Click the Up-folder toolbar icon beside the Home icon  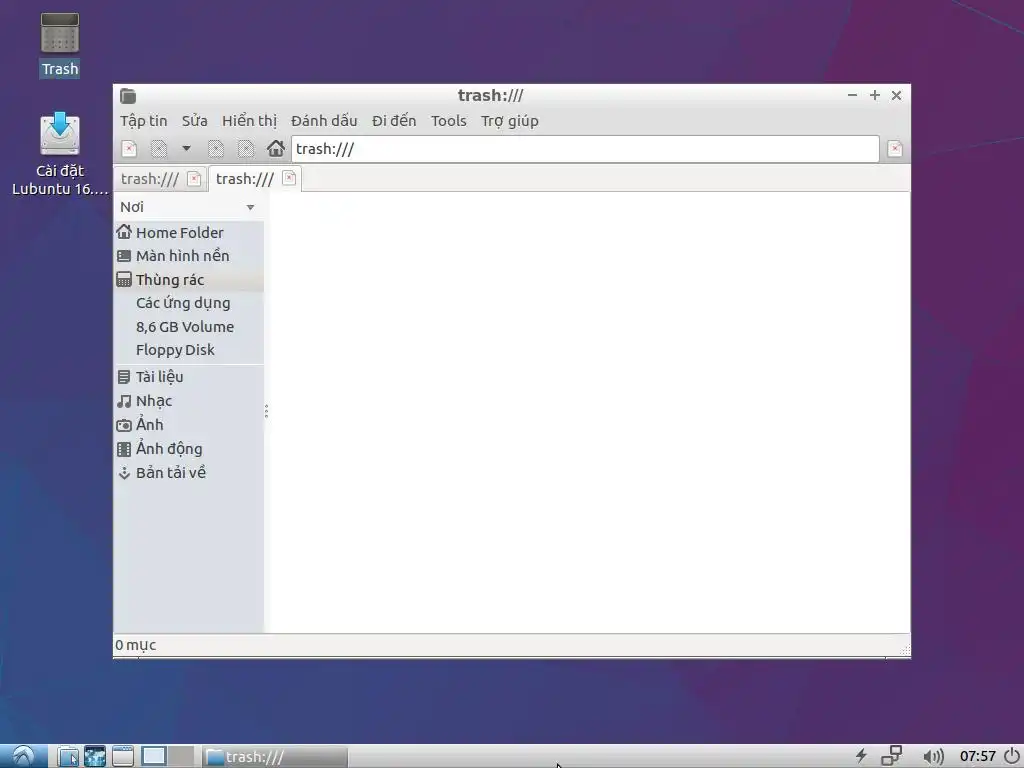(x=246, y=149)
